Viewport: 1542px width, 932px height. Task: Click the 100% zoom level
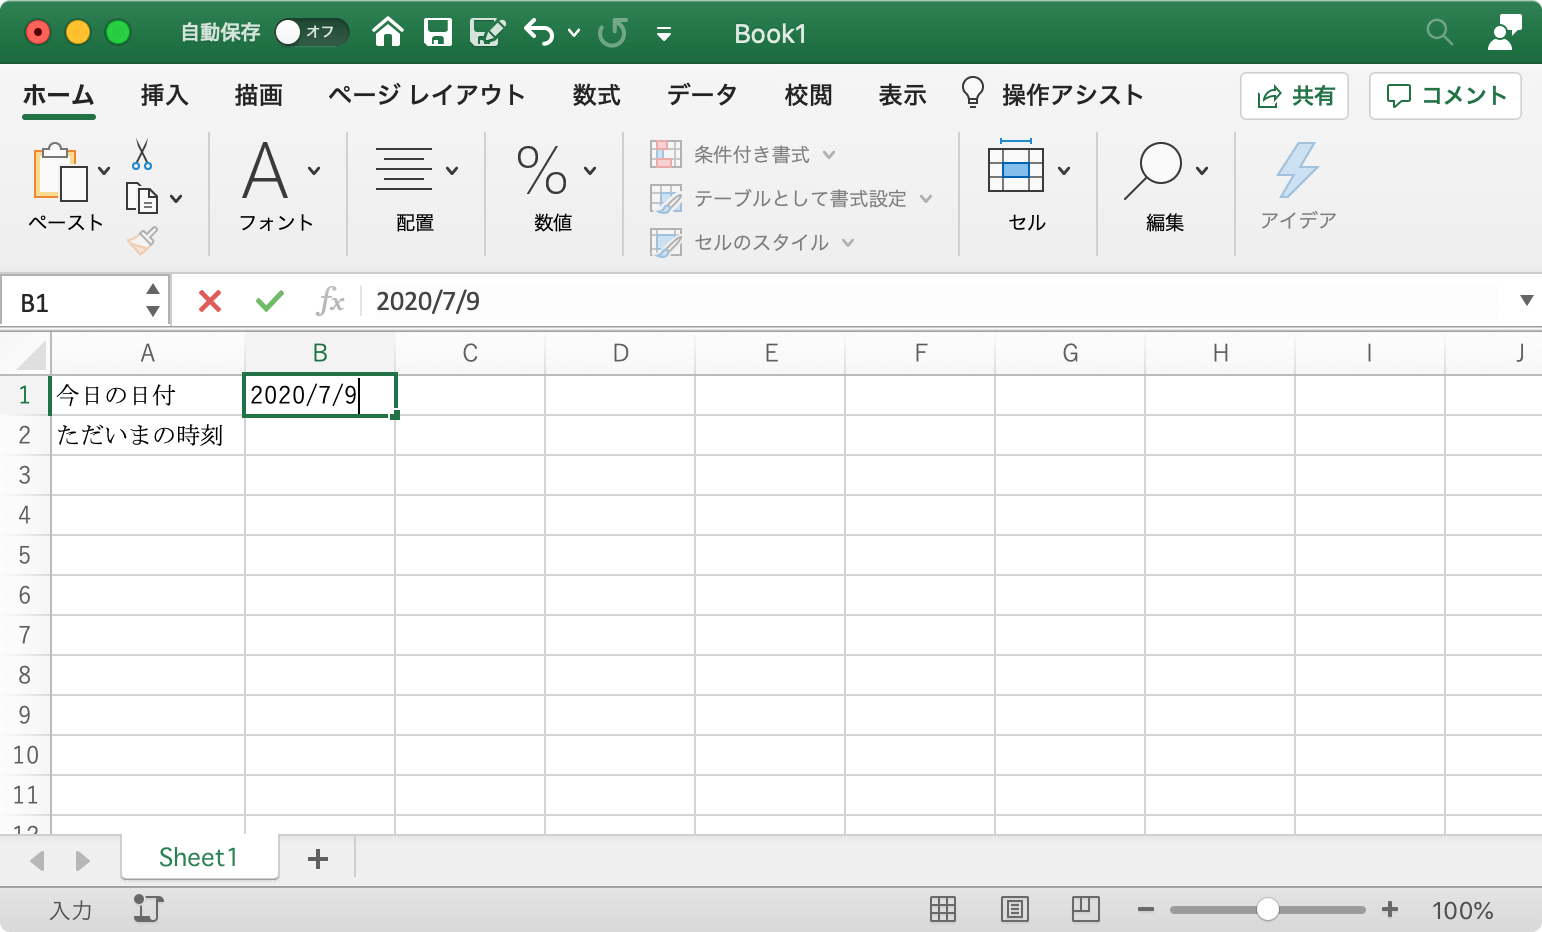click(1462, 910)
